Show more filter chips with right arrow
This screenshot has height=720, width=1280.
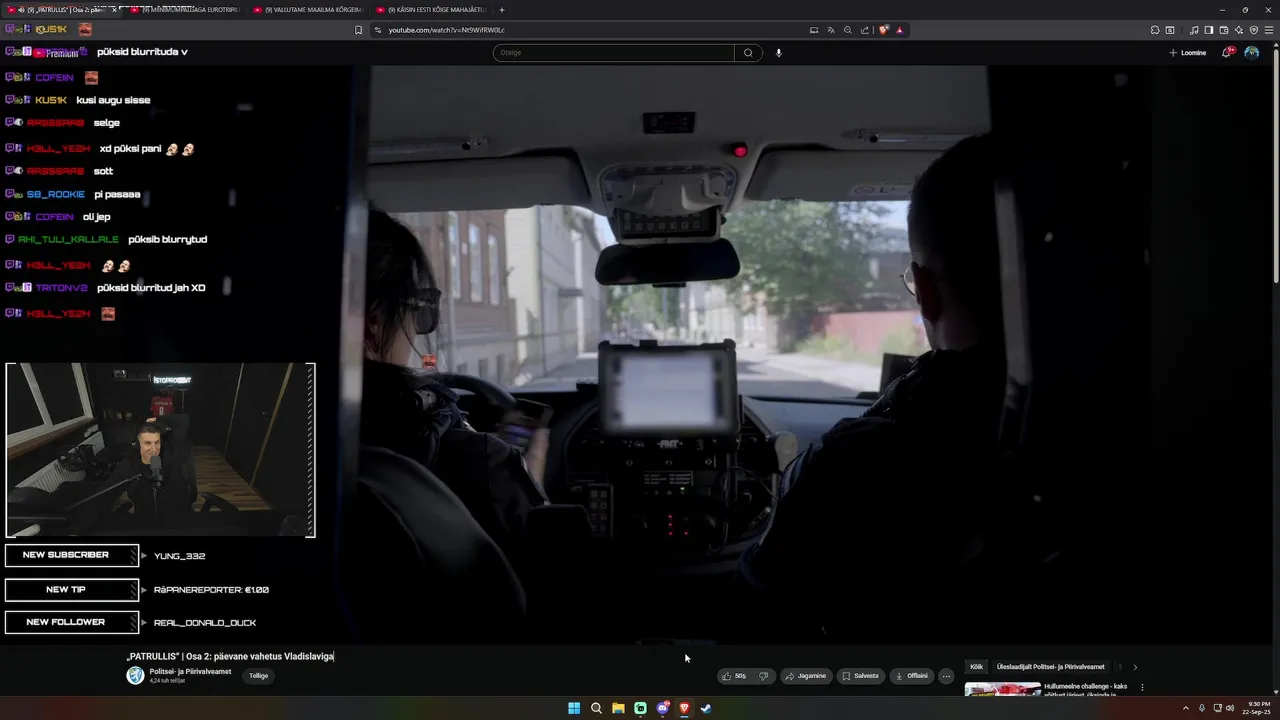click(x=1135, y=667)
